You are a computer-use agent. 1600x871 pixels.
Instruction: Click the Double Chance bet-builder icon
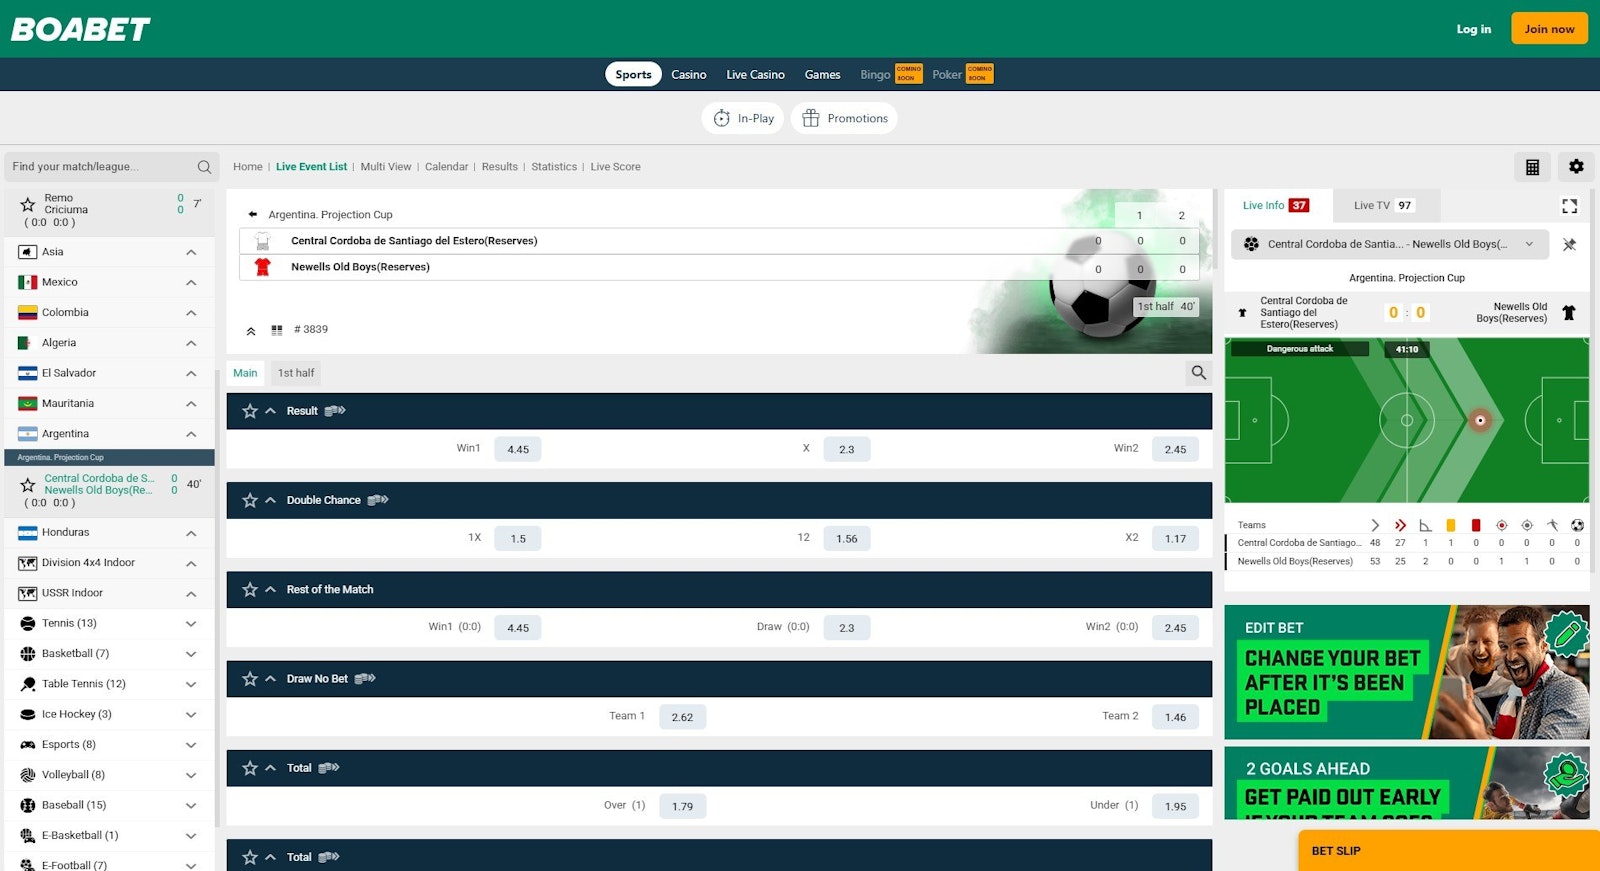[378, 500]
